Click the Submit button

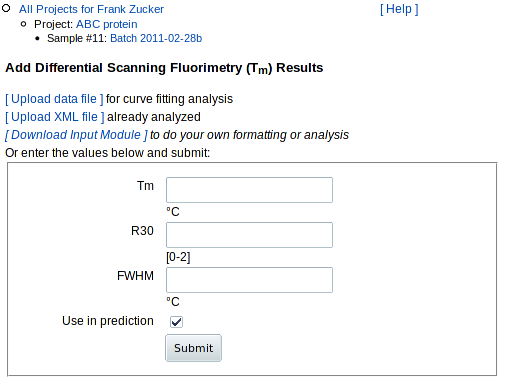coord(193,348)
